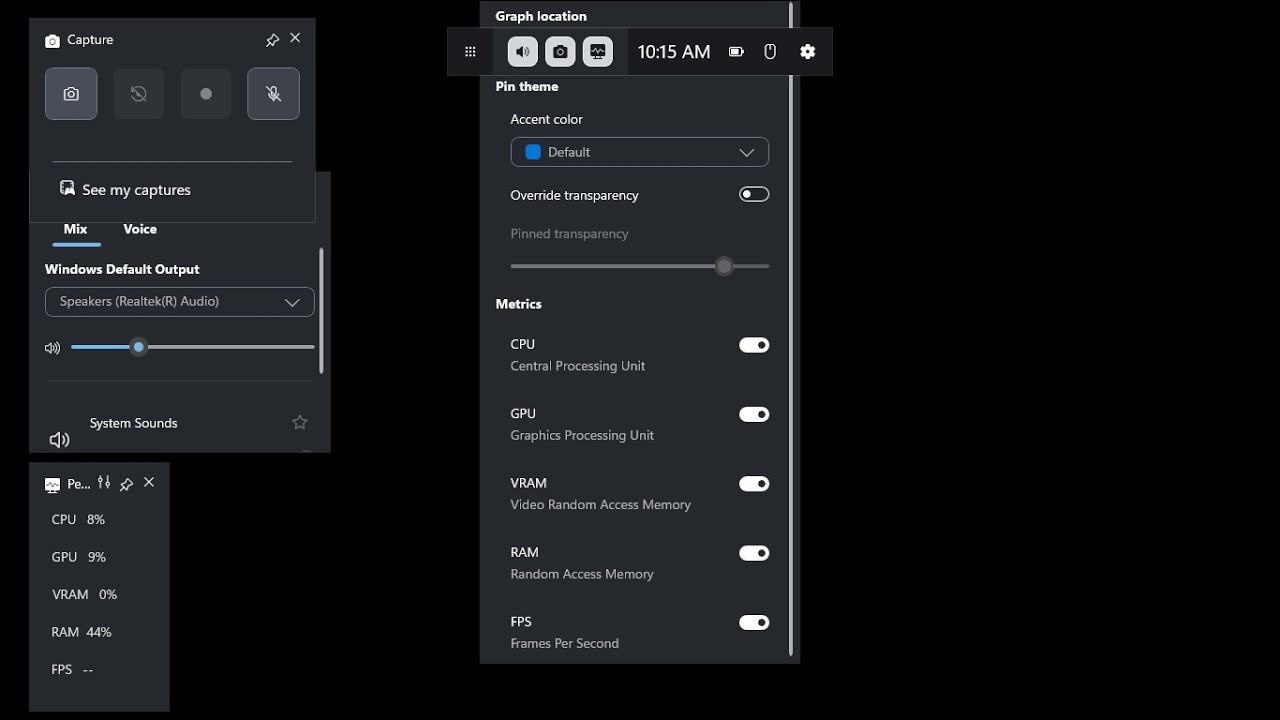Viewport: 1280px width, 720px height.
Task: Select the GPU 9% metric
Action: (78, 557)
